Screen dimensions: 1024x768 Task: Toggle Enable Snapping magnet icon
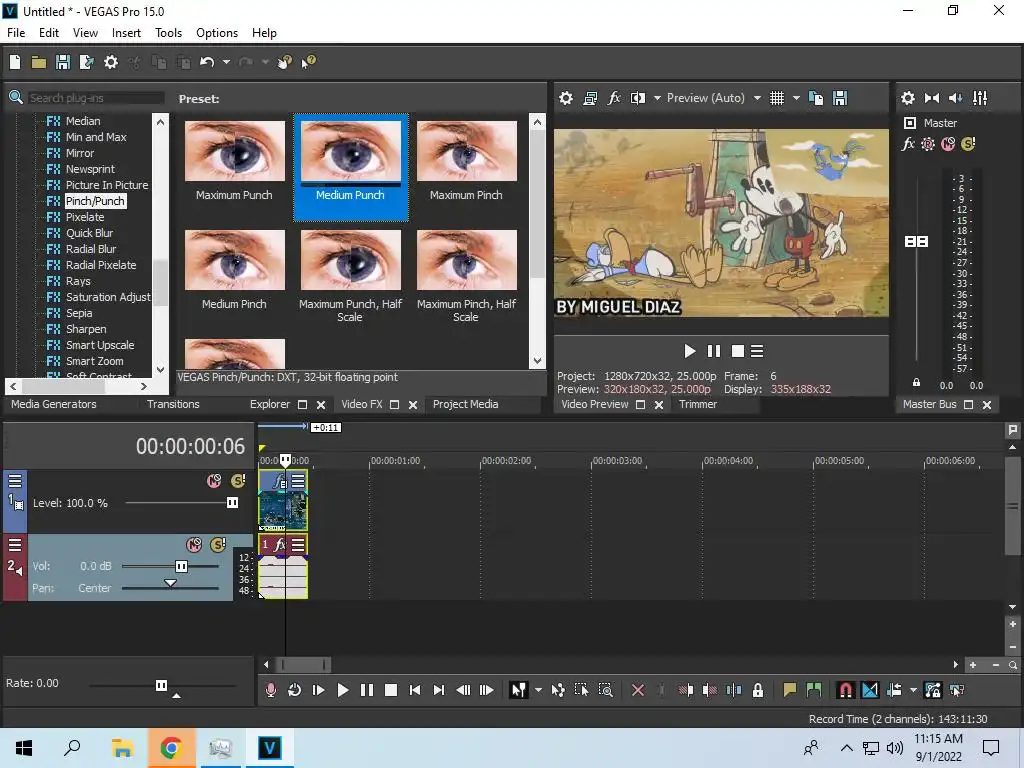845,690
